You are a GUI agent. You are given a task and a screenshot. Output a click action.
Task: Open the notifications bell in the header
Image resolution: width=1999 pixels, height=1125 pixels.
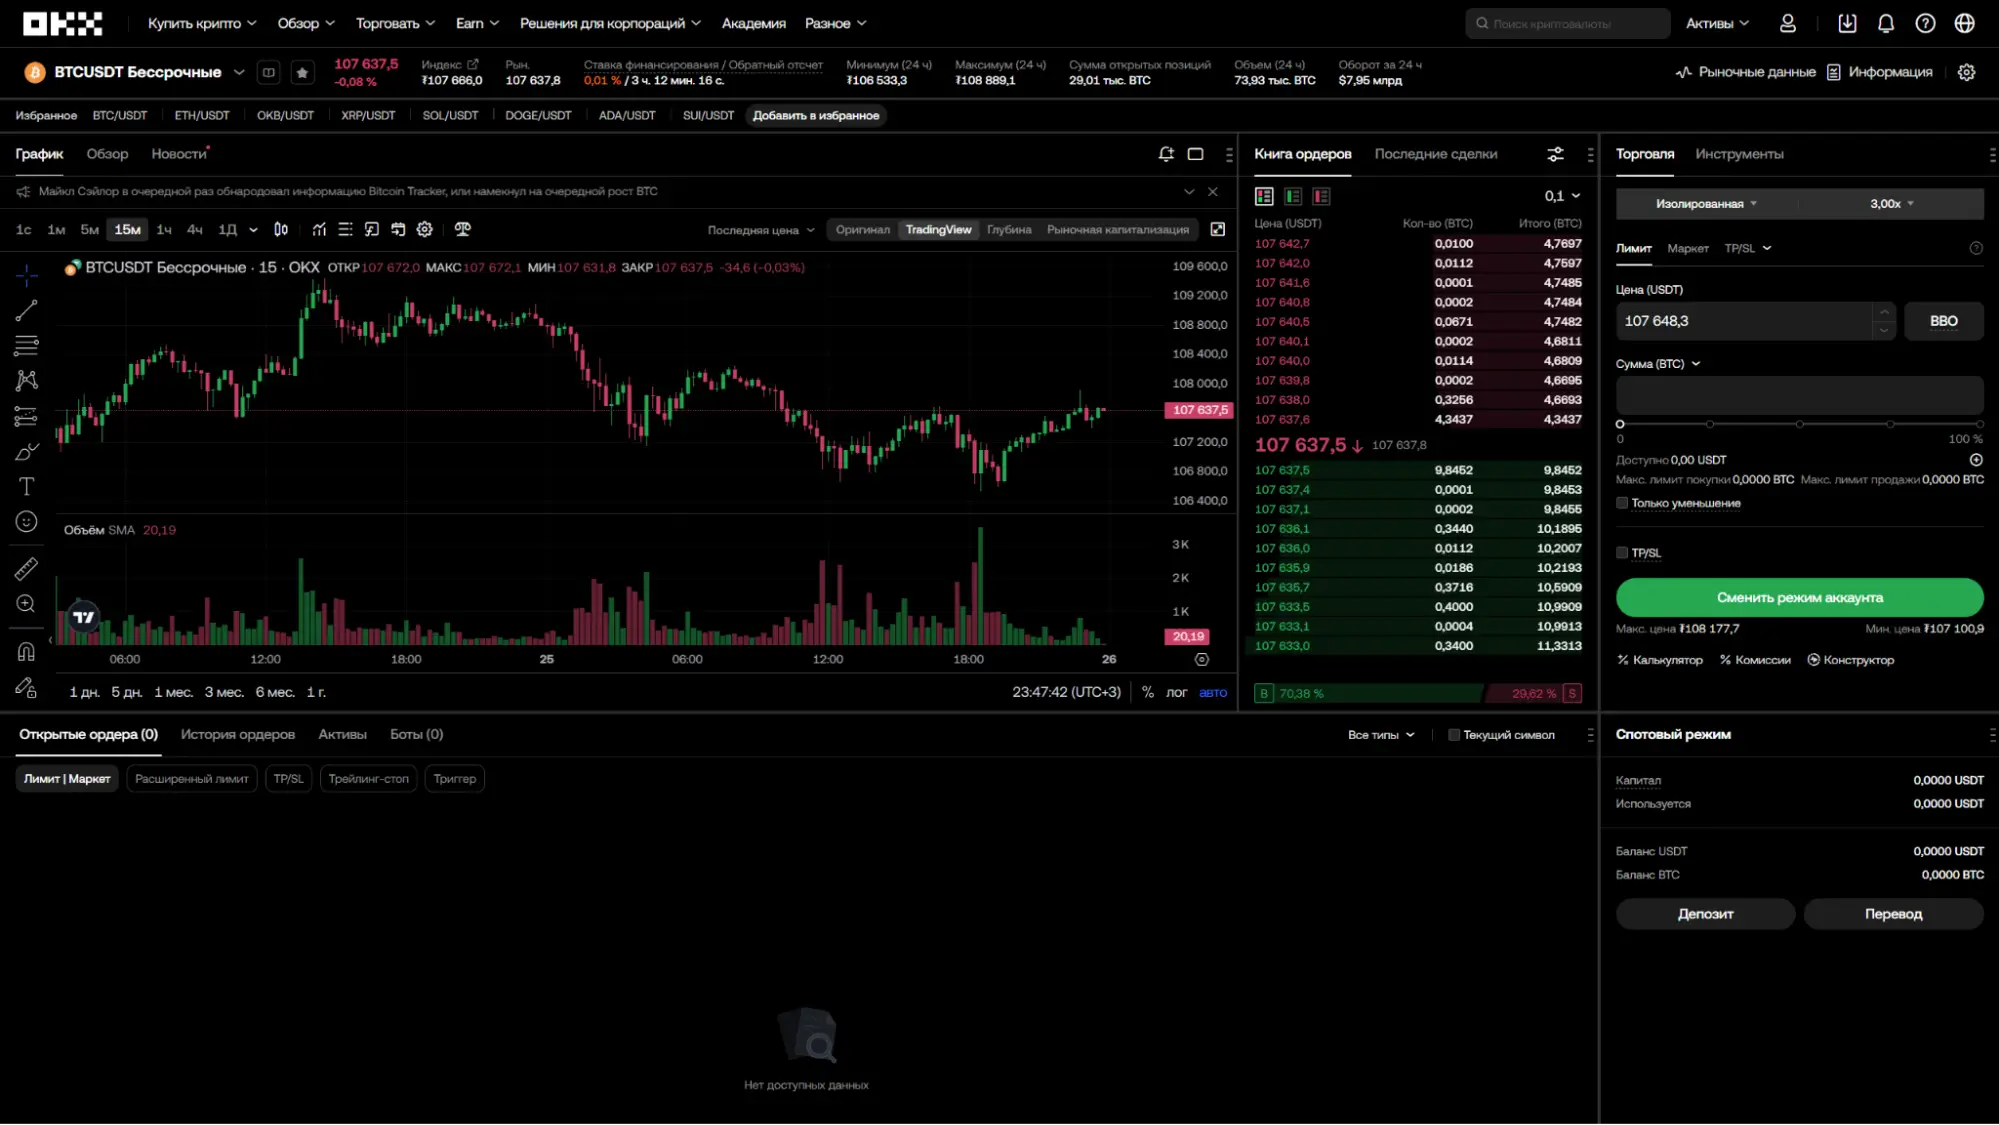point(1886,23)
